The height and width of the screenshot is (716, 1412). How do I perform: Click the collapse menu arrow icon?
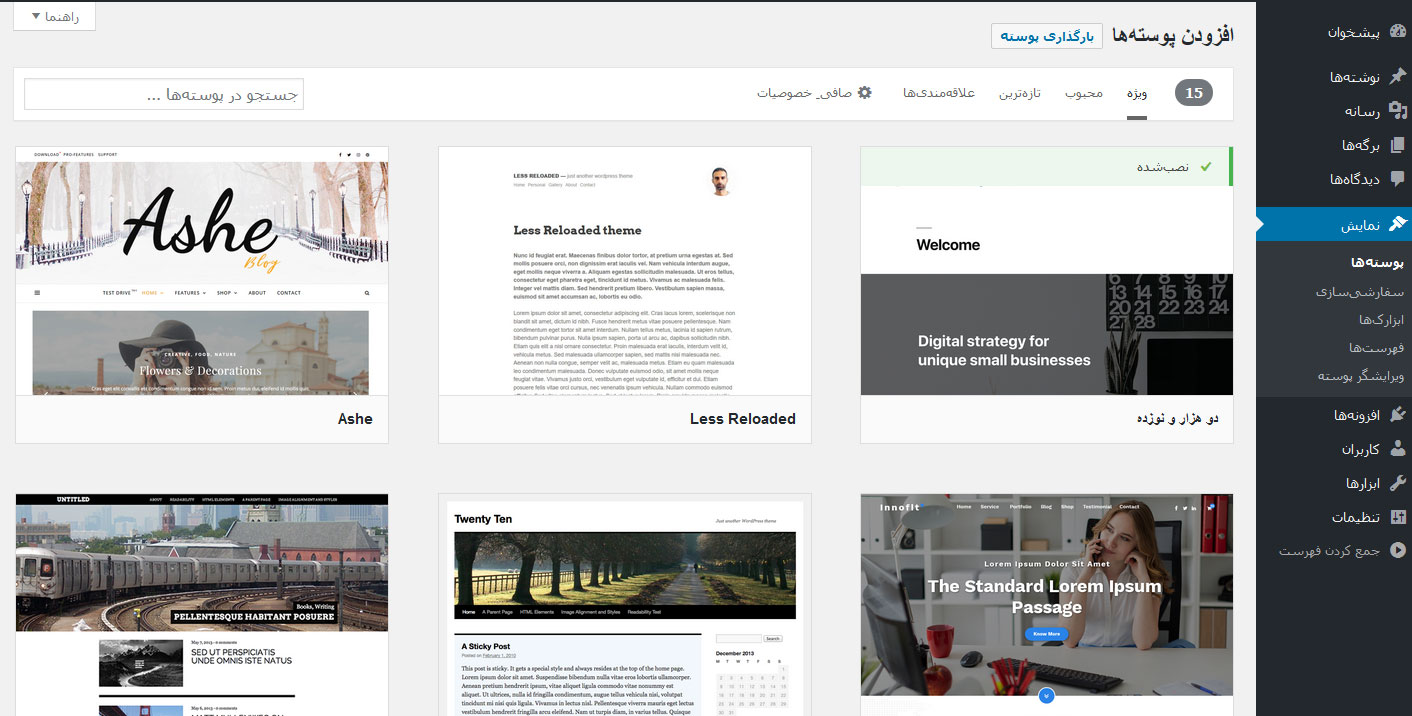click(1397, 550)
